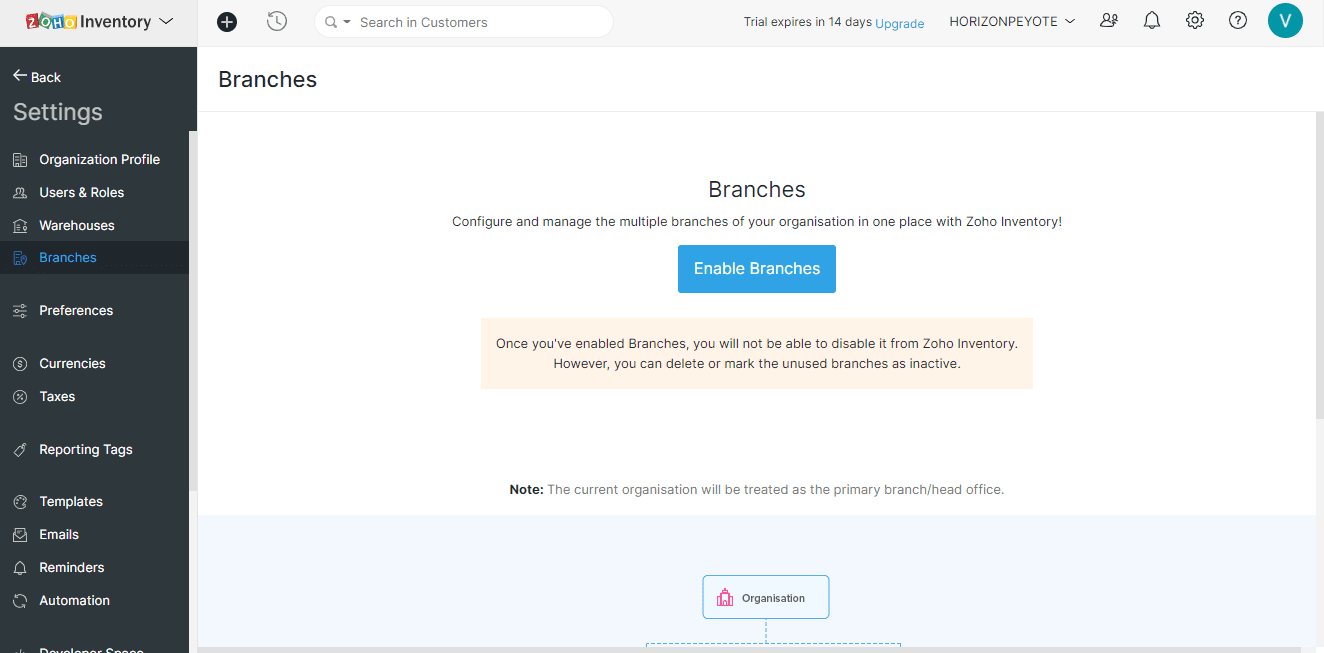This screenshot has height=653, width=1324.
Task: Click the main page vertical scrollbar
Action: 1319,270
